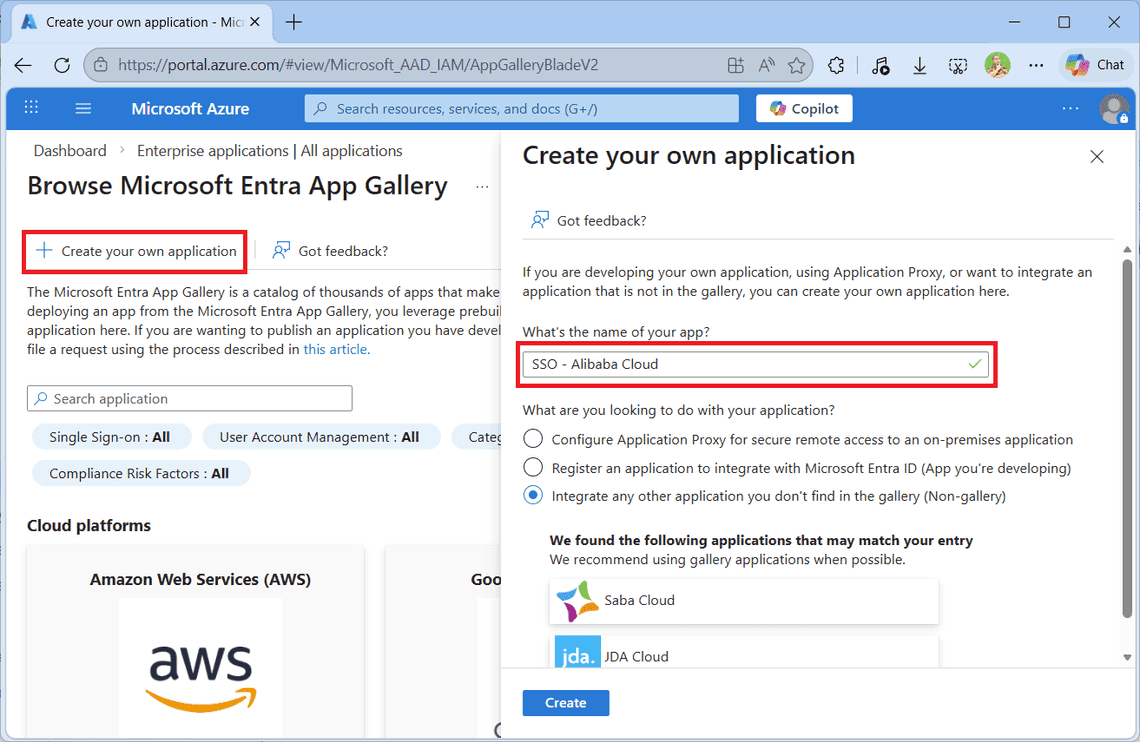The image size is (1140, 742).
Task: Click the Copilot button in Azure header
Action: tap(804, 108)
